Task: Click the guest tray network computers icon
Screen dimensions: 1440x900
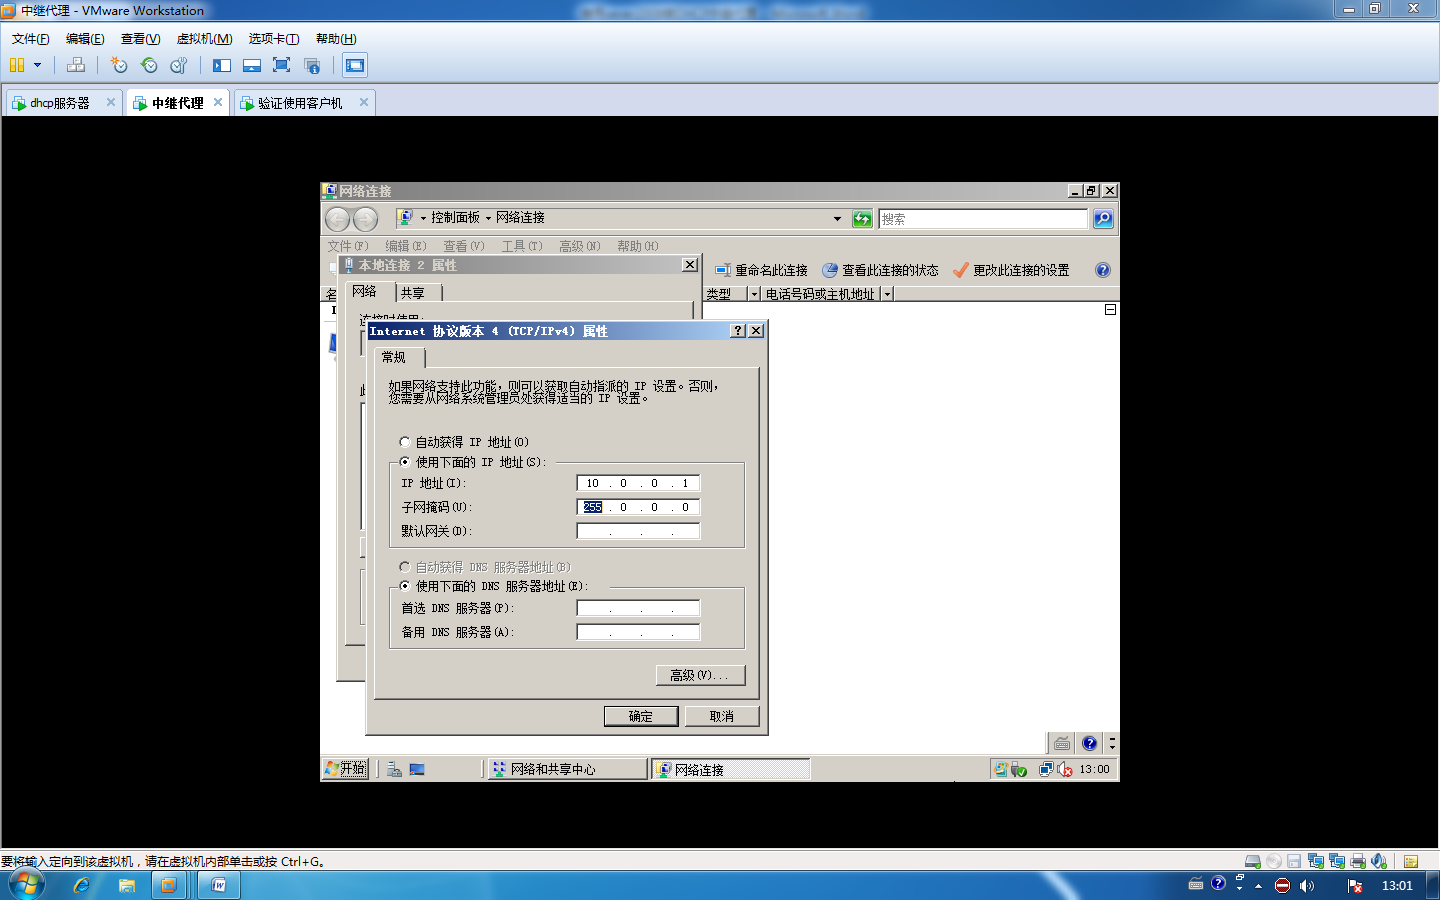Action: (1046, 769)
